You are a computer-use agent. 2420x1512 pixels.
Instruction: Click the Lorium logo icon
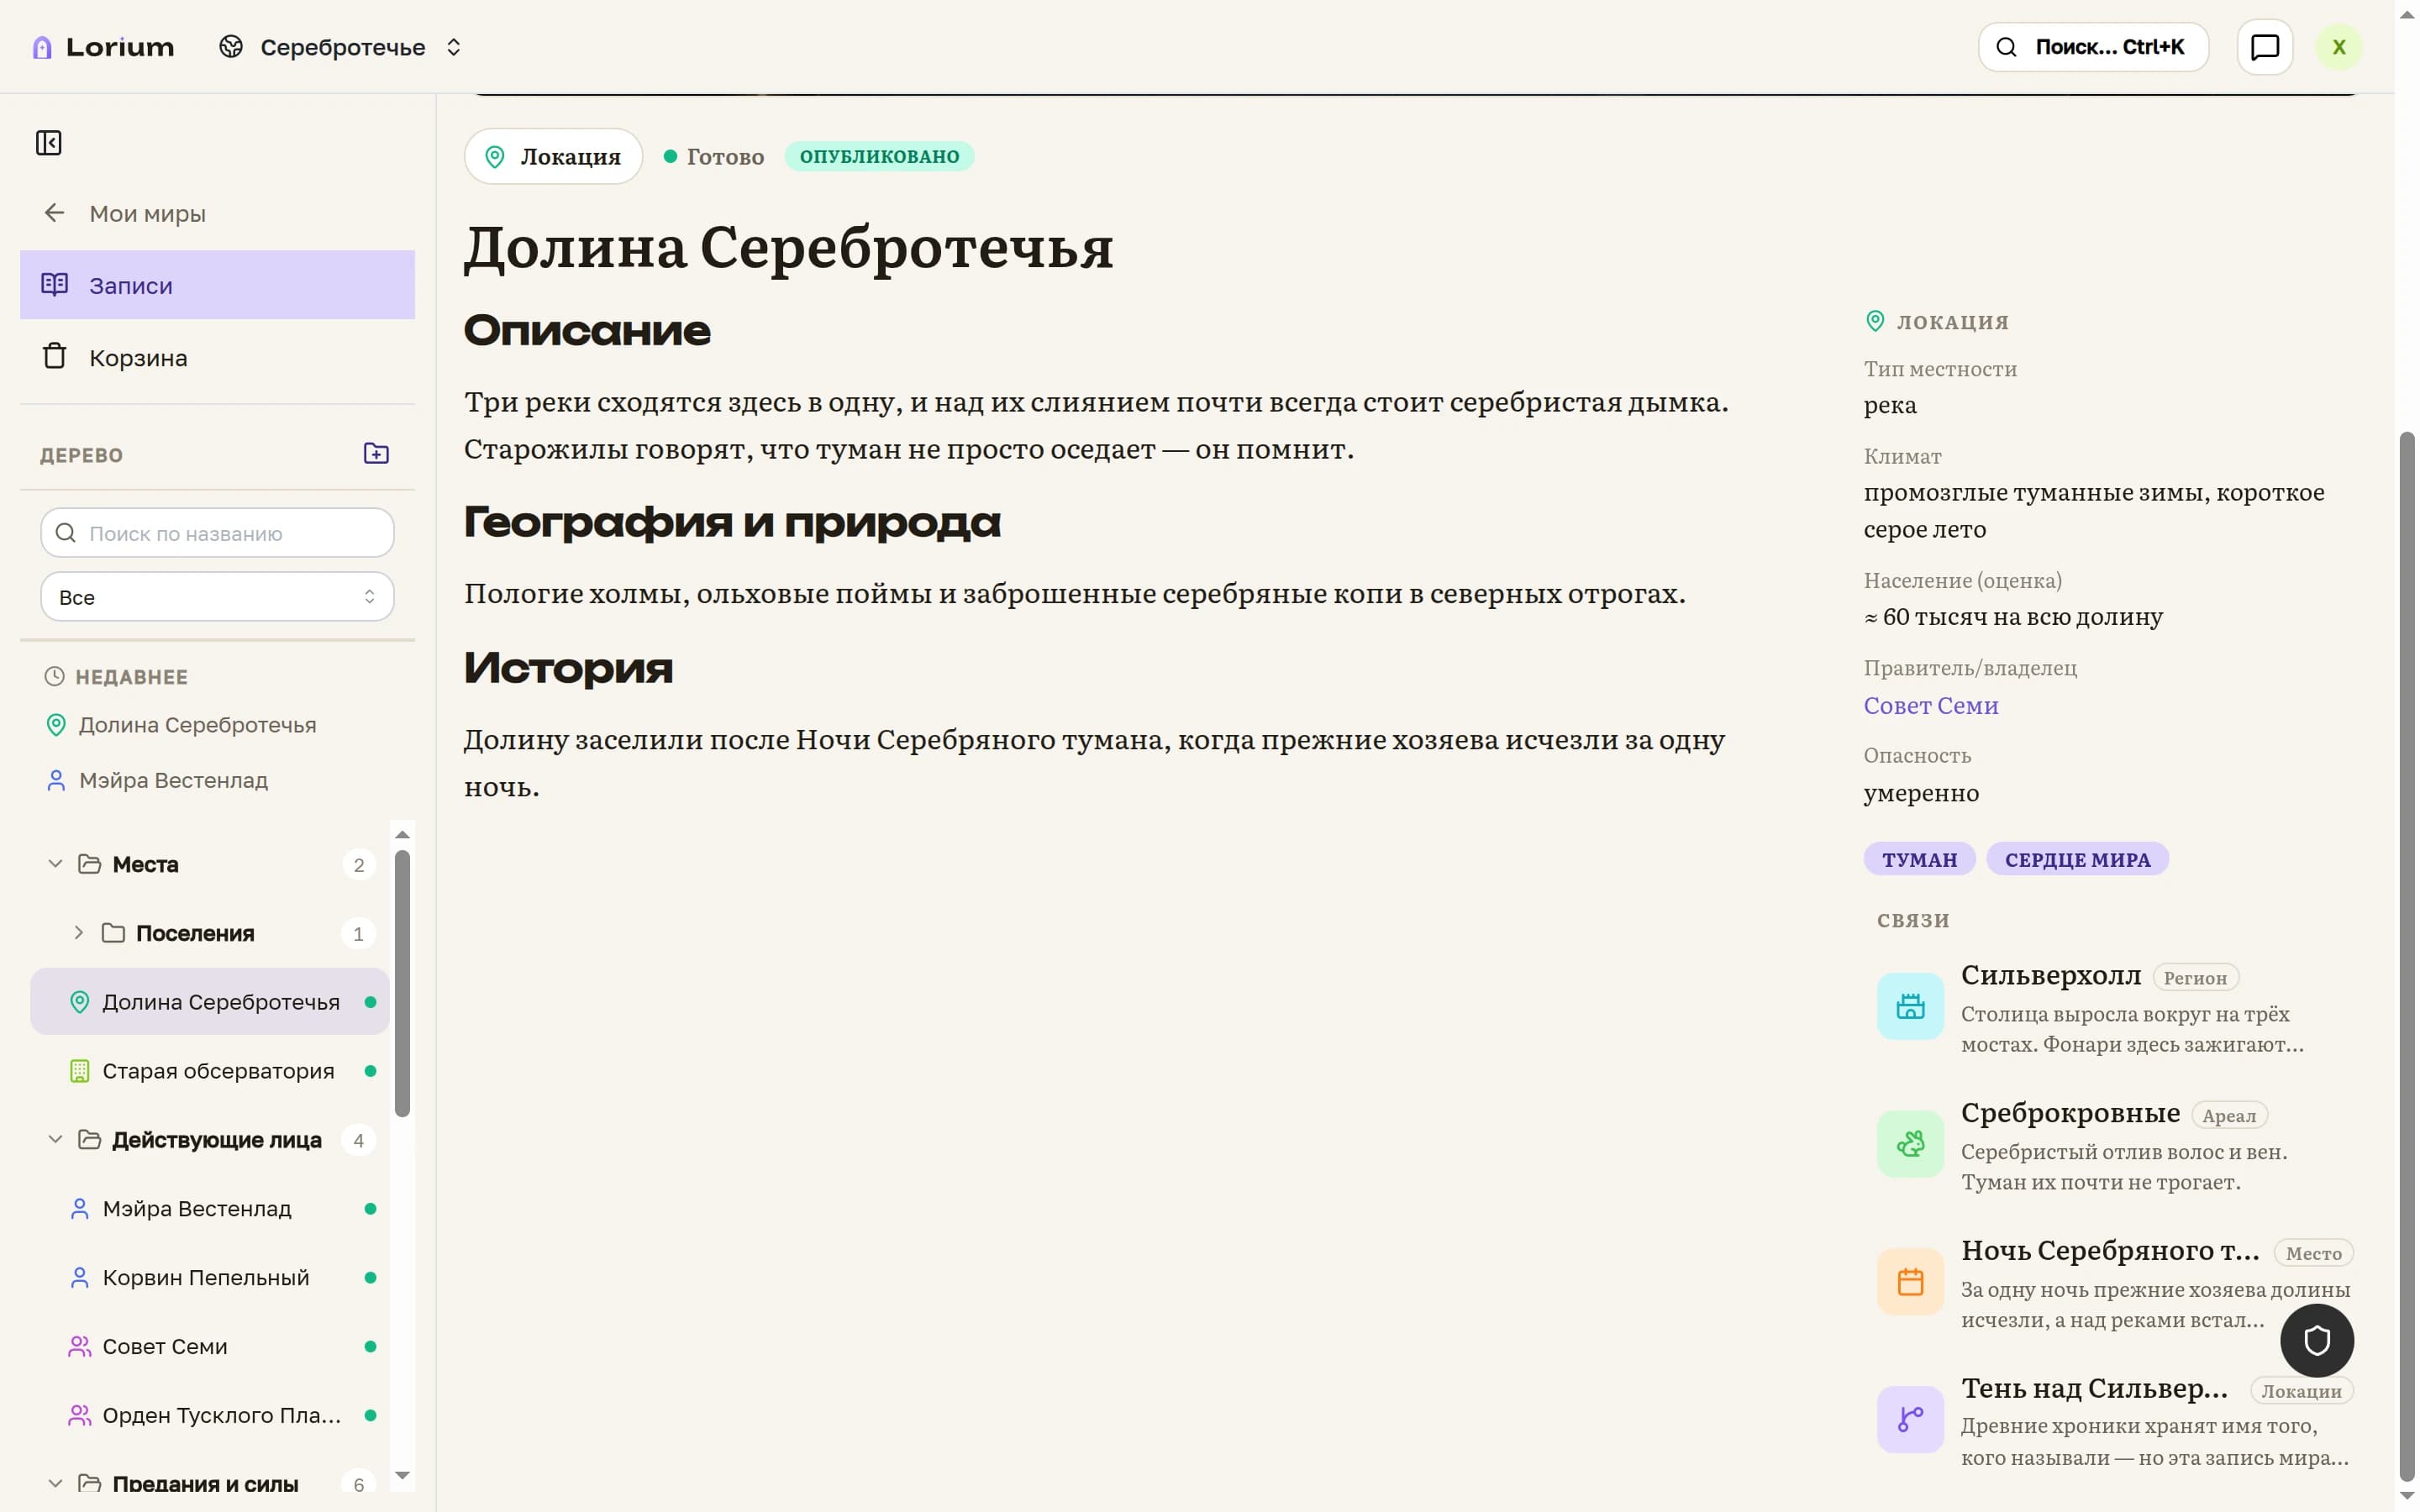pos(42,47)
